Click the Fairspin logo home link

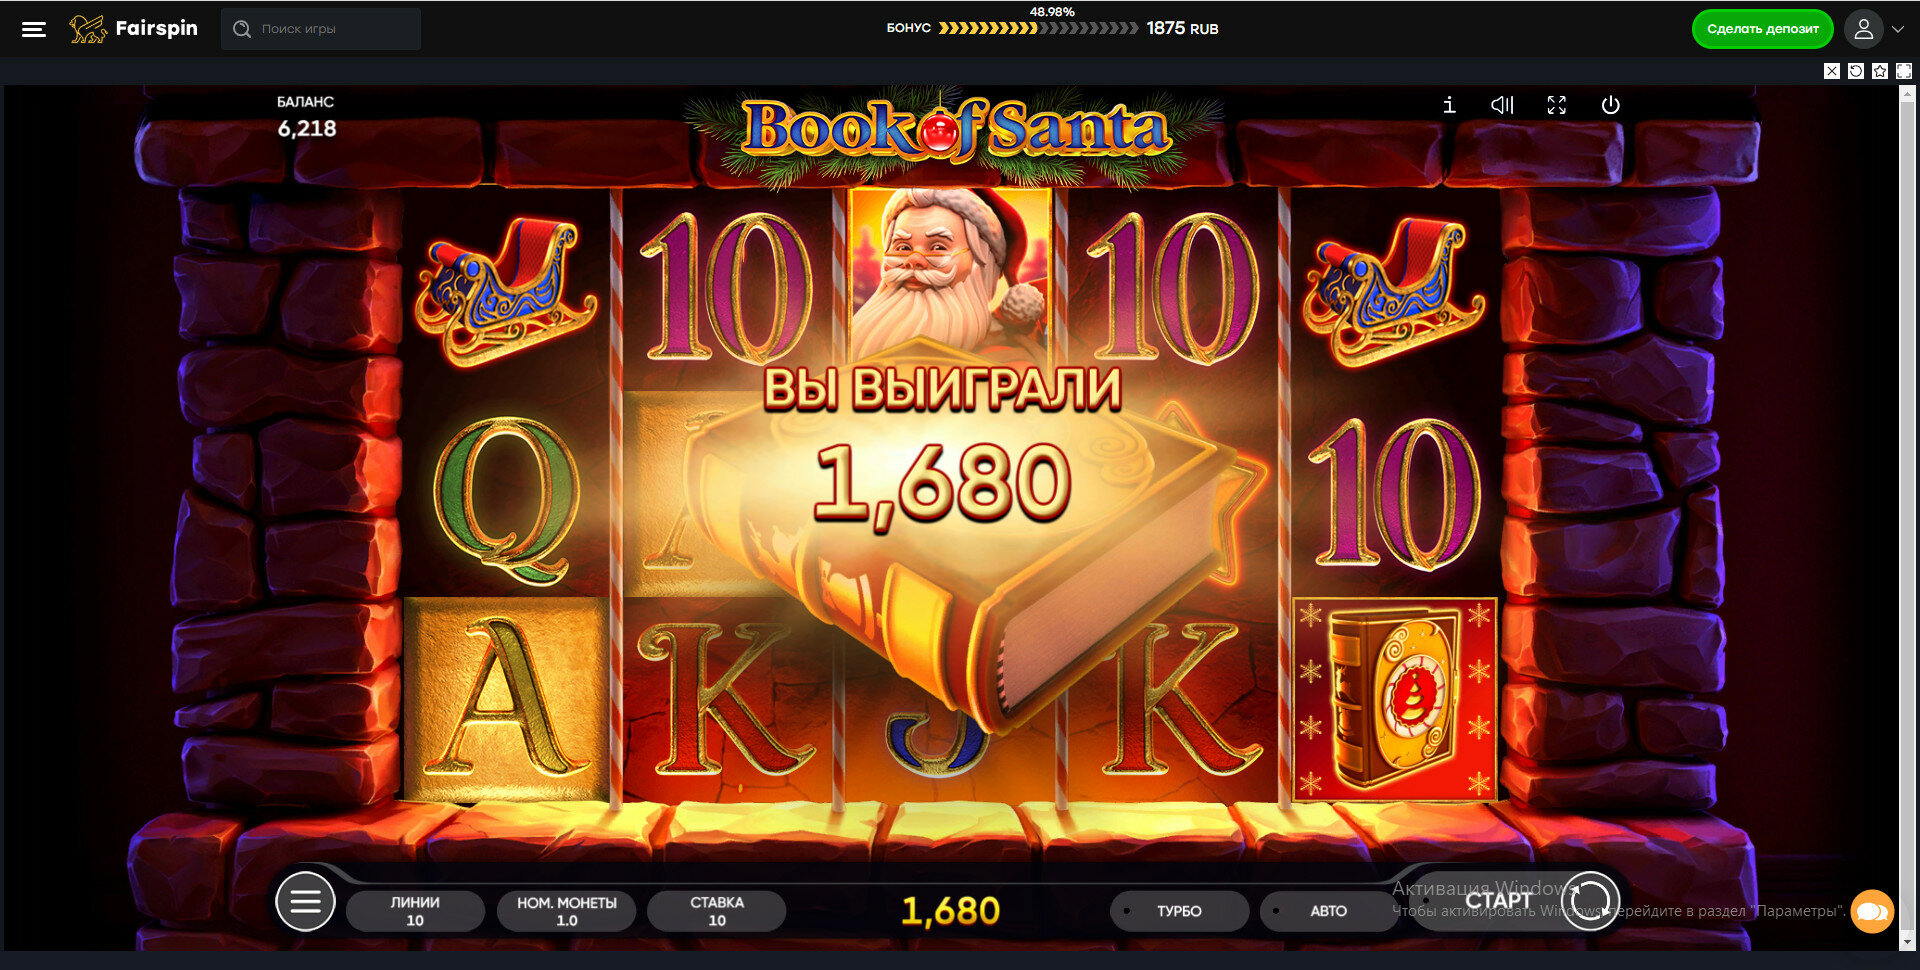(x=133, y=29)
